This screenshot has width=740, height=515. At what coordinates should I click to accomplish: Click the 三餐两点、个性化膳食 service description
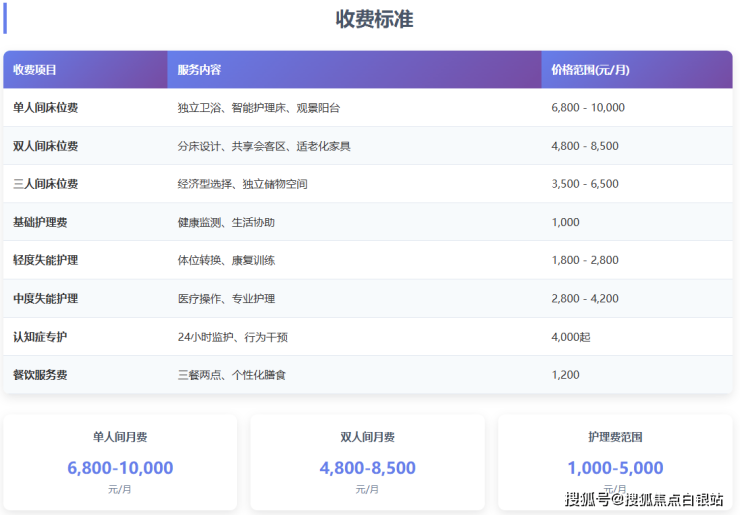(232, 375)
